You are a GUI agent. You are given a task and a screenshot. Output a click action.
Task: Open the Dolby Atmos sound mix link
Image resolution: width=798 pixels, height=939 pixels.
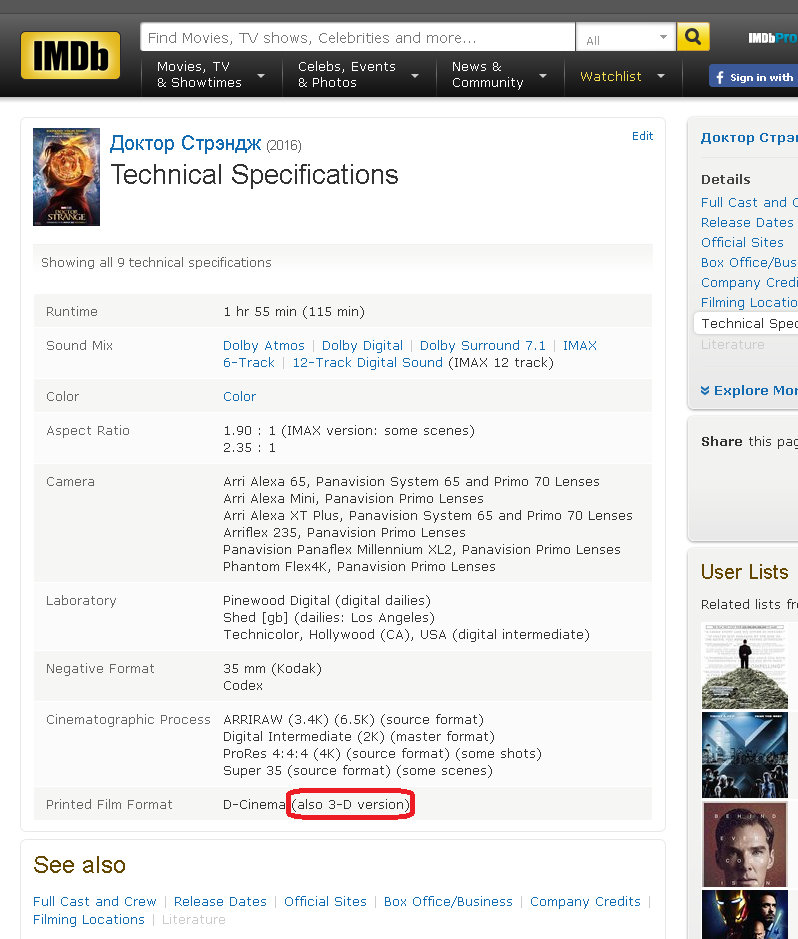click(264, 346)
